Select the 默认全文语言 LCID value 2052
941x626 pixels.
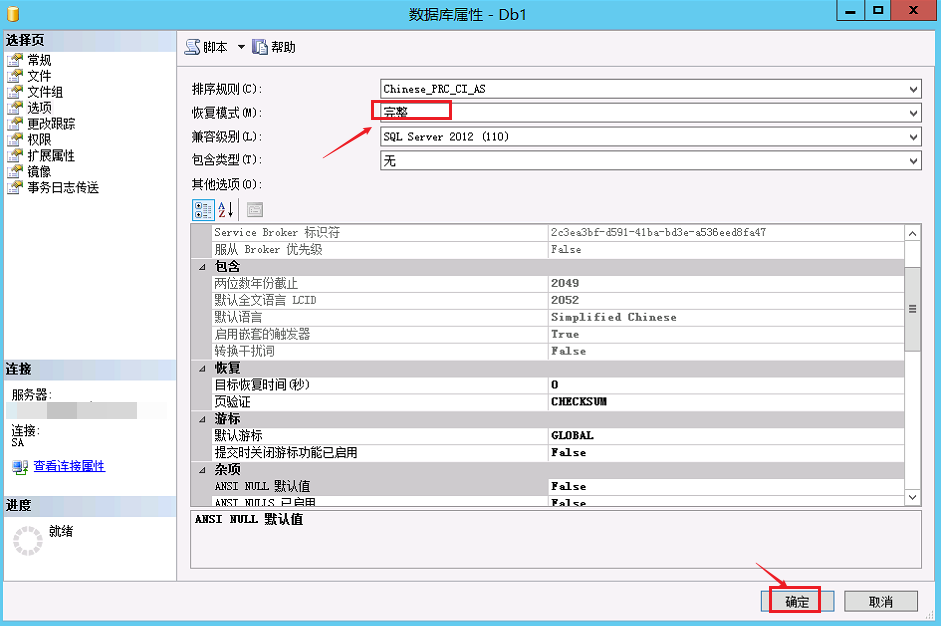(726, 300)
